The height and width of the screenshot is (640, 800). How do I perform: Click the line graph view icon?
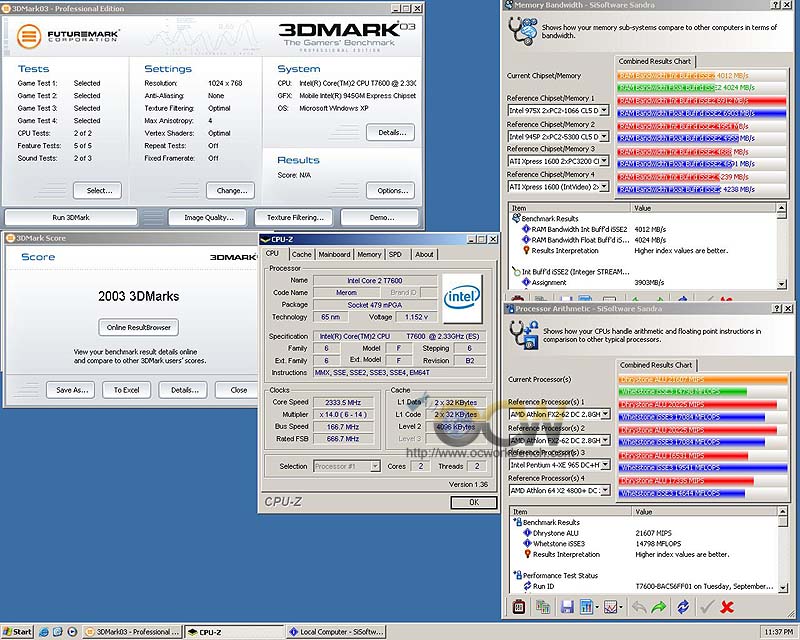click(611, 607)
